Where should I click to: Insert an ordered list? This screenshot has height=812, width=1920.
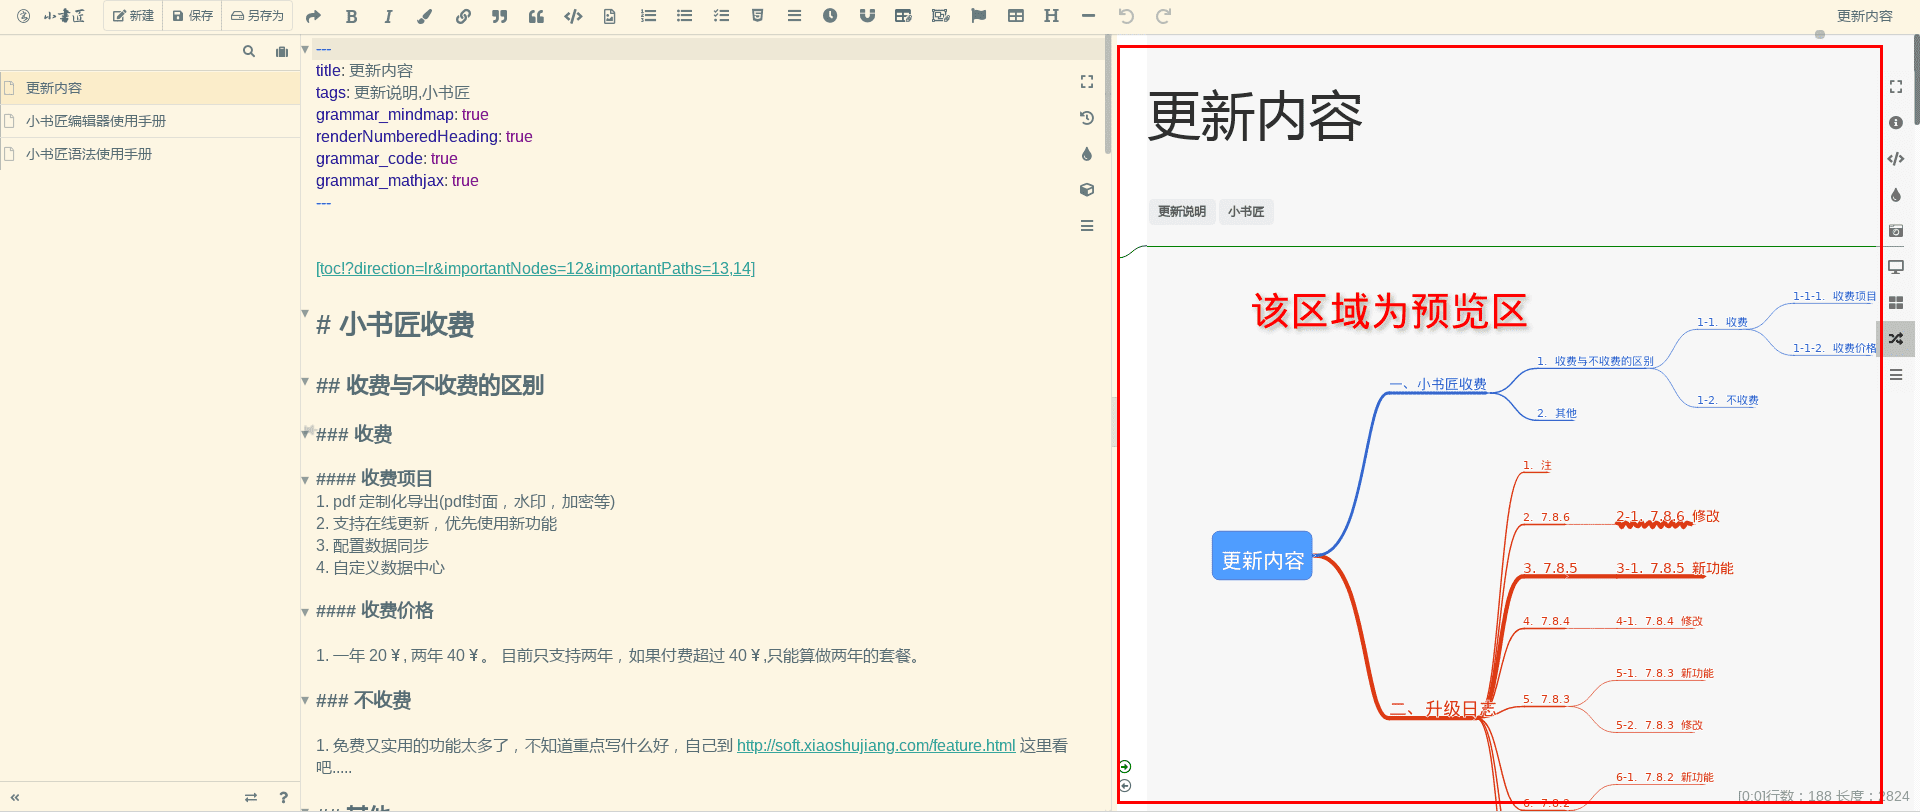tap(648, 16)
